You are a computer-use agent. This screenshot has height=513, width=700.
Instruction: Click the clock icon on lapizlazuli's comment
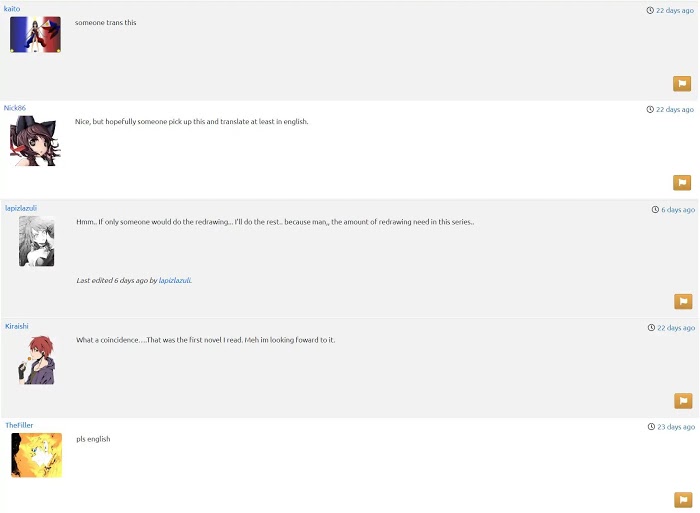pos(656,210)
